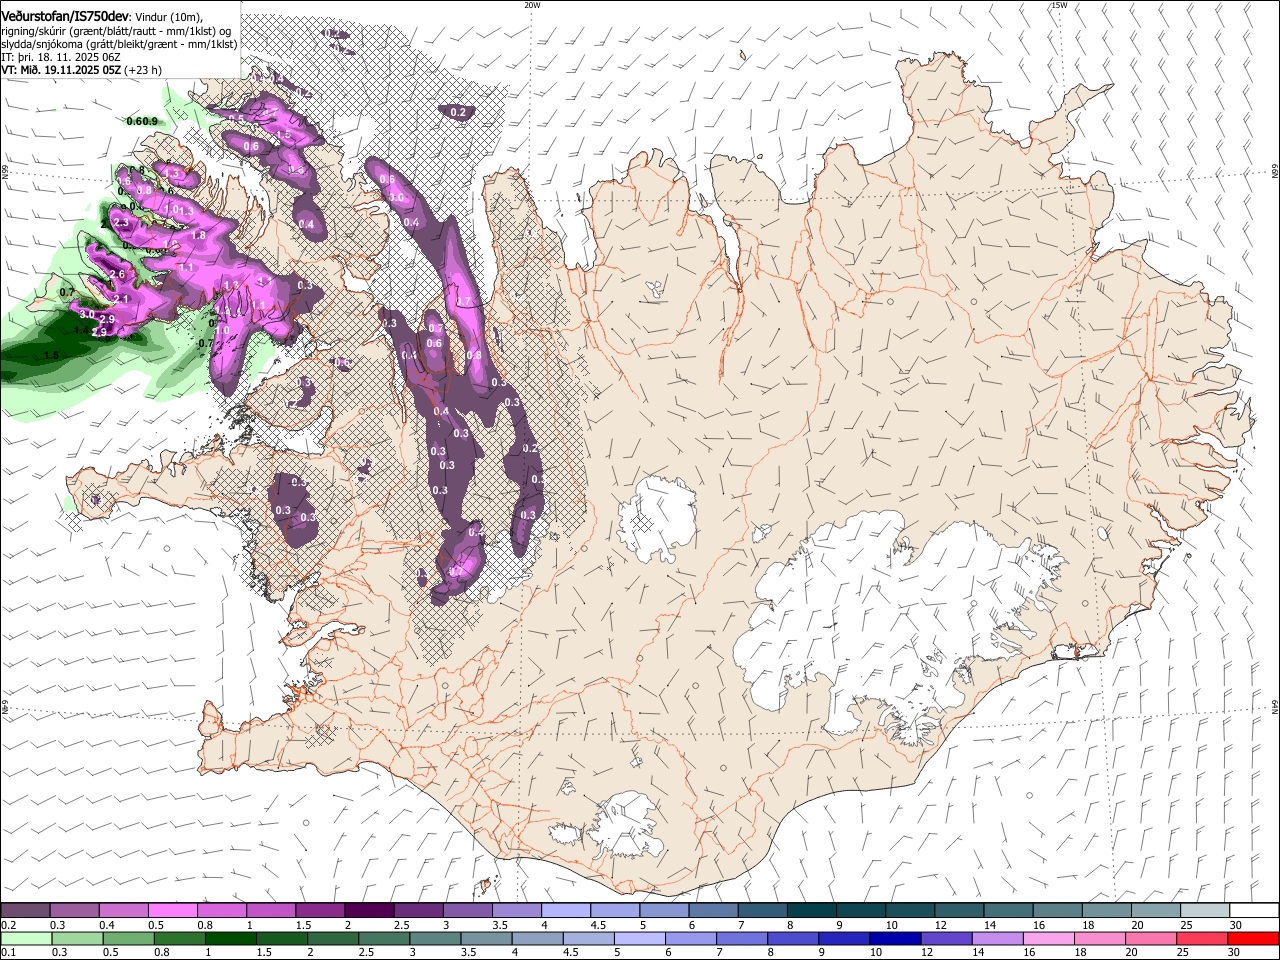Viewport: 1280px width, 960px height.
Task: Click the '2.3' precipitation value on the map
Action: click(122, 222)
